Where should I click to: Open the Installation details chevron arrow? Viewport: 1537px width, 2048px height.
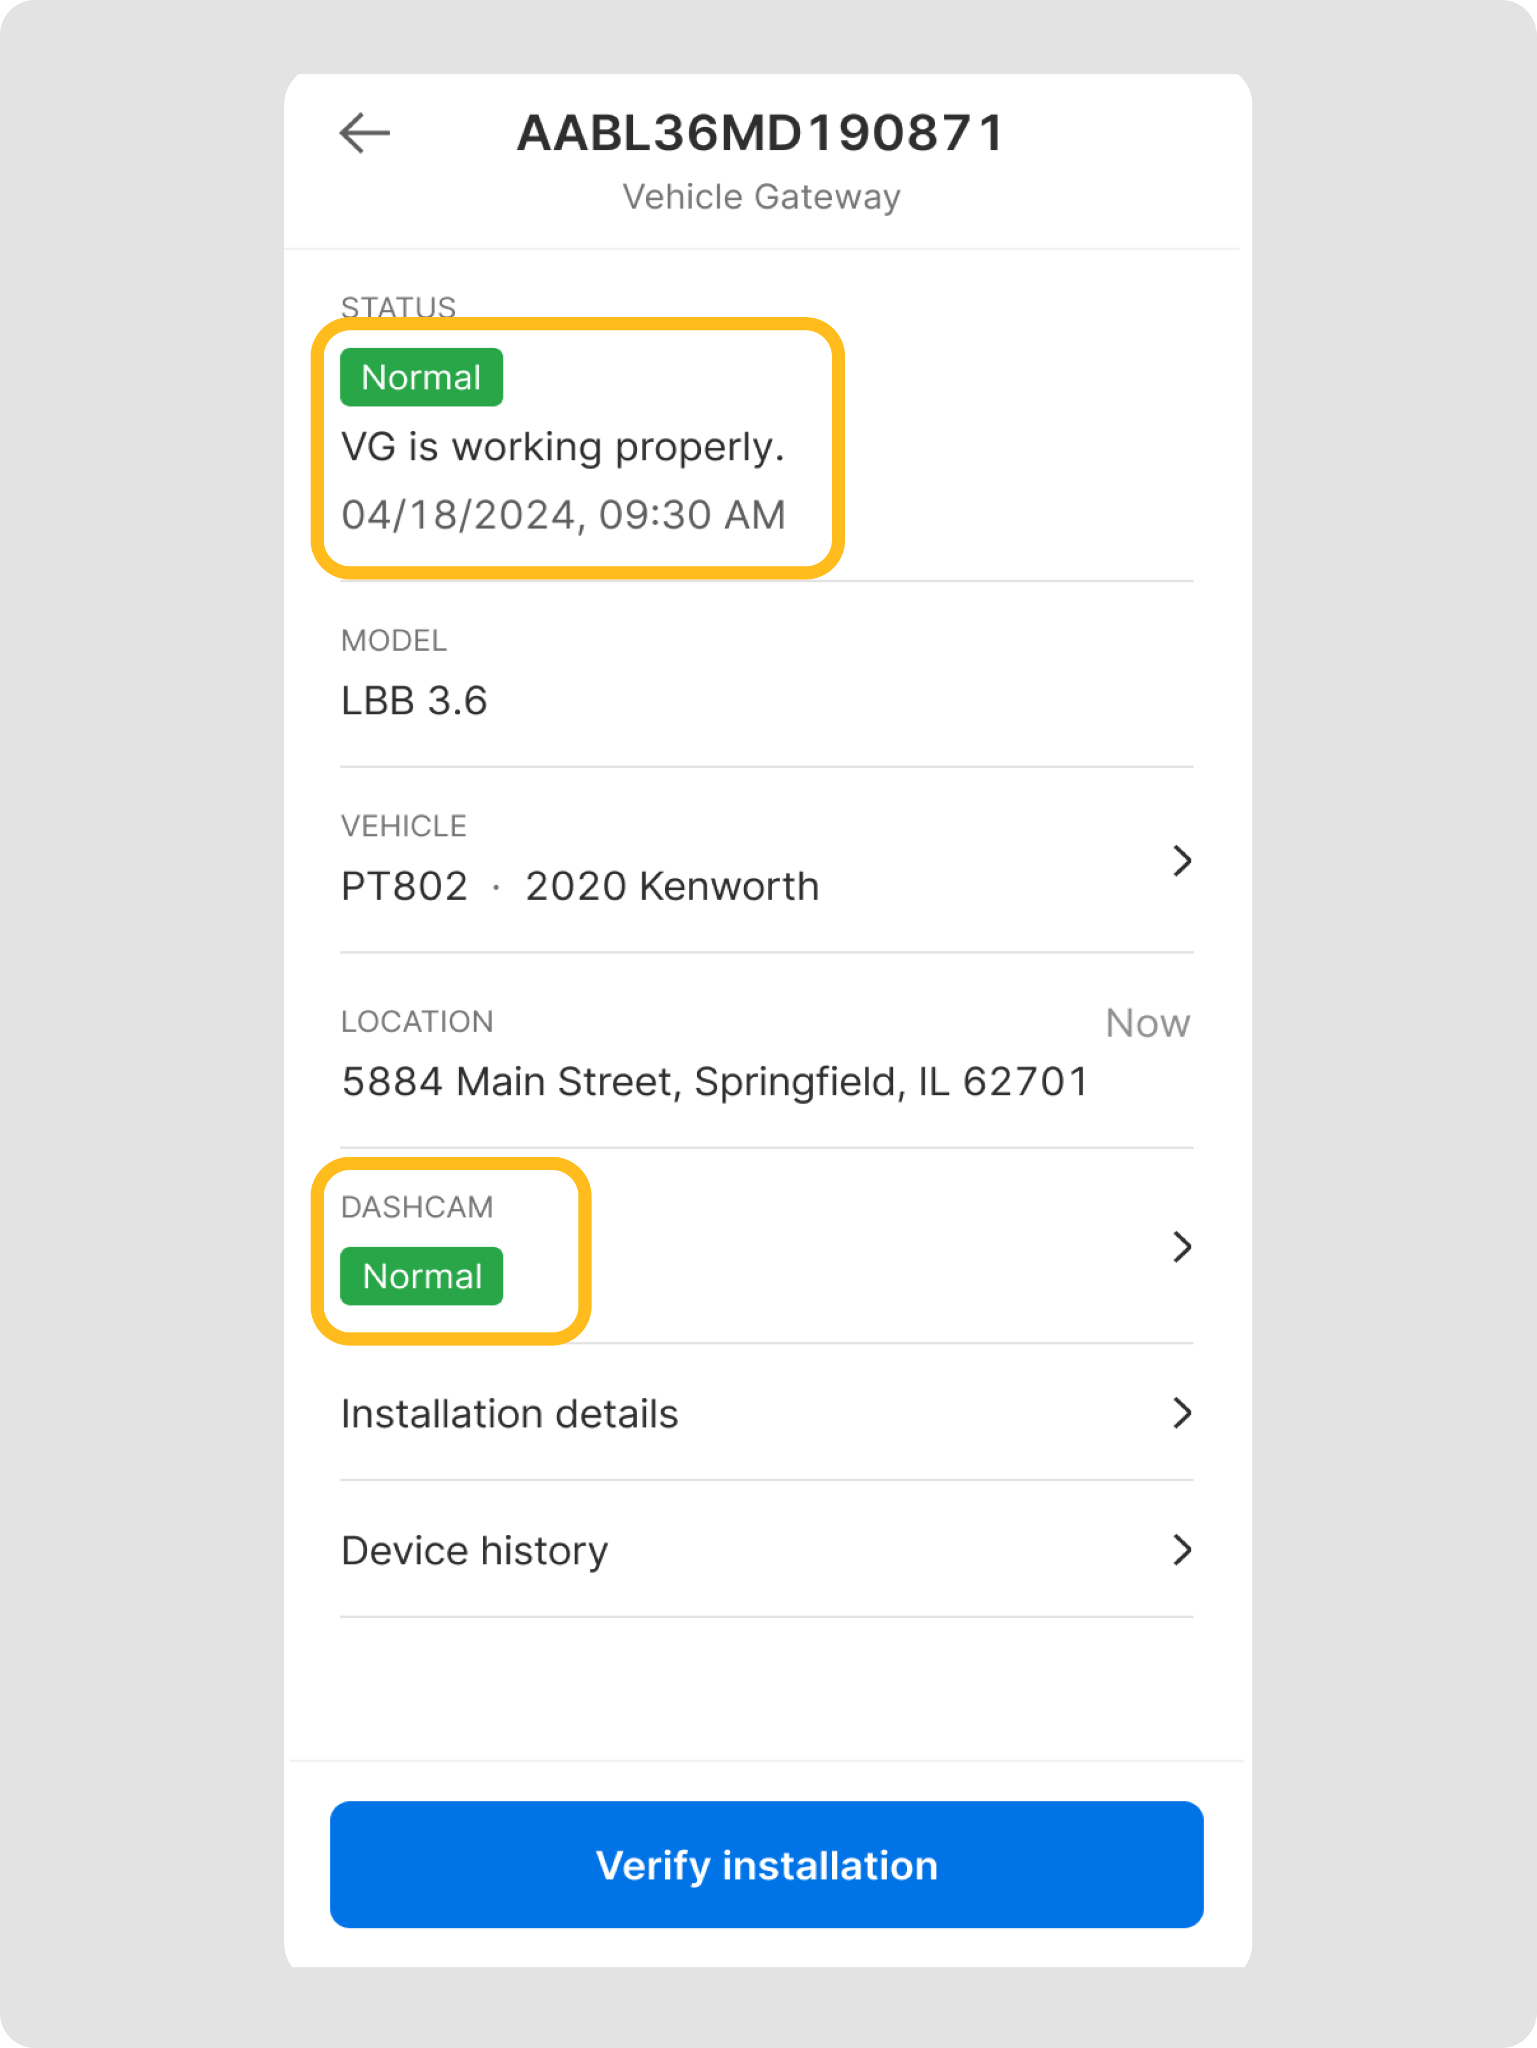click(1182, 1413)
